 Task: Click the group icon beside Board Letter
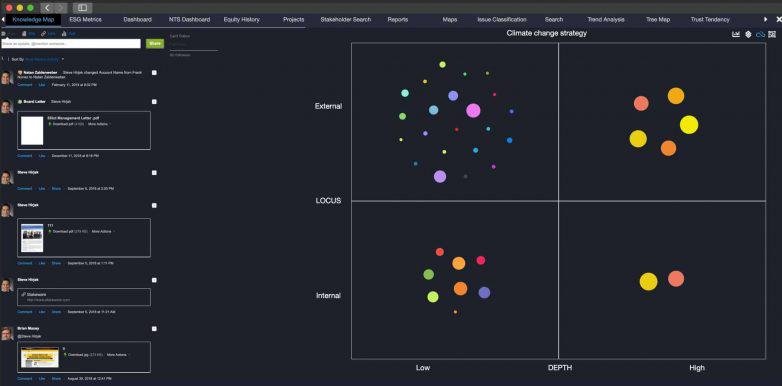coord(20,101)
